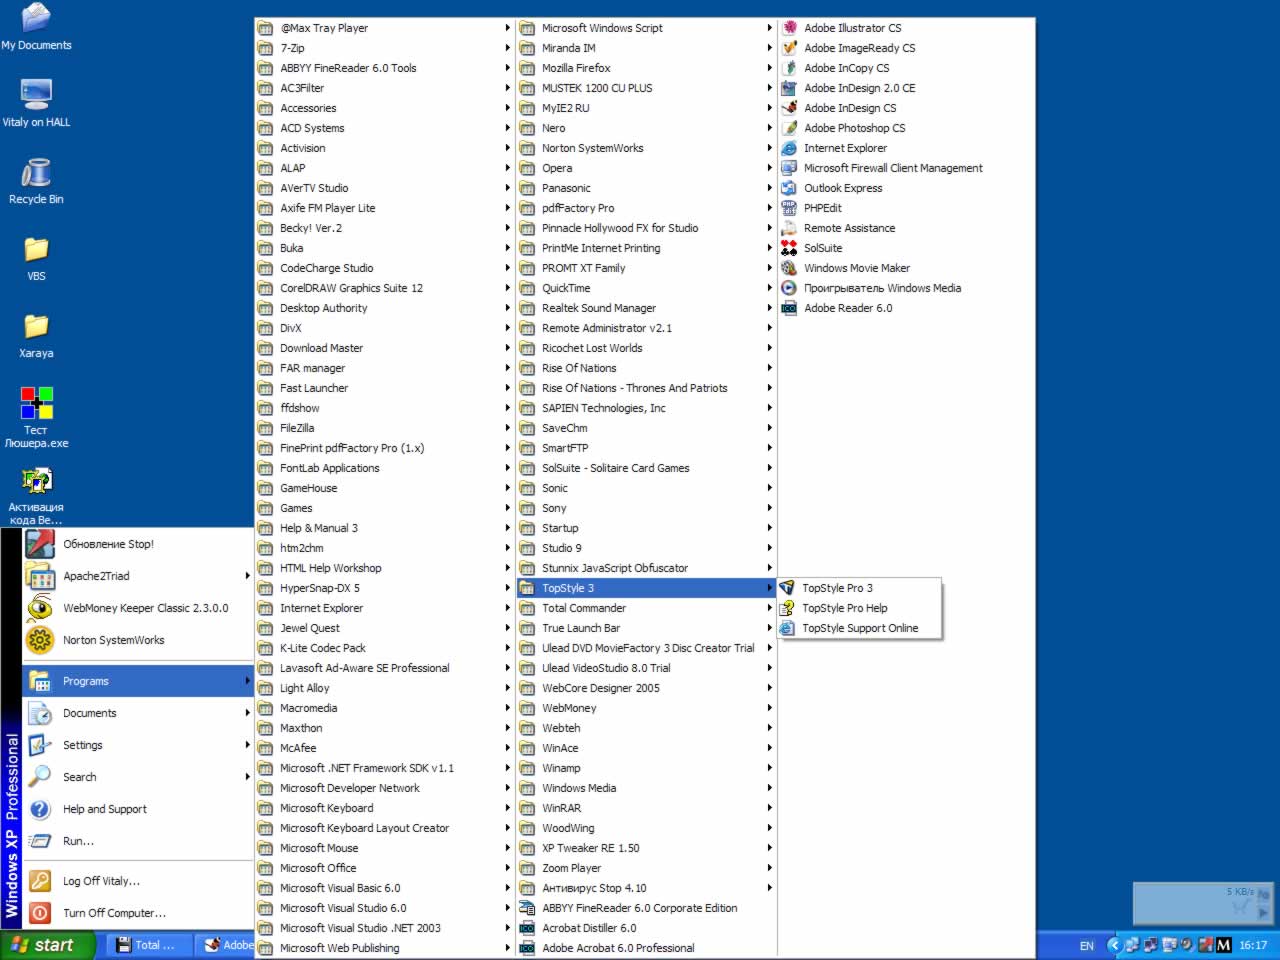Launch Adobe Acrobat 6.0 Professional

point(647,948)
